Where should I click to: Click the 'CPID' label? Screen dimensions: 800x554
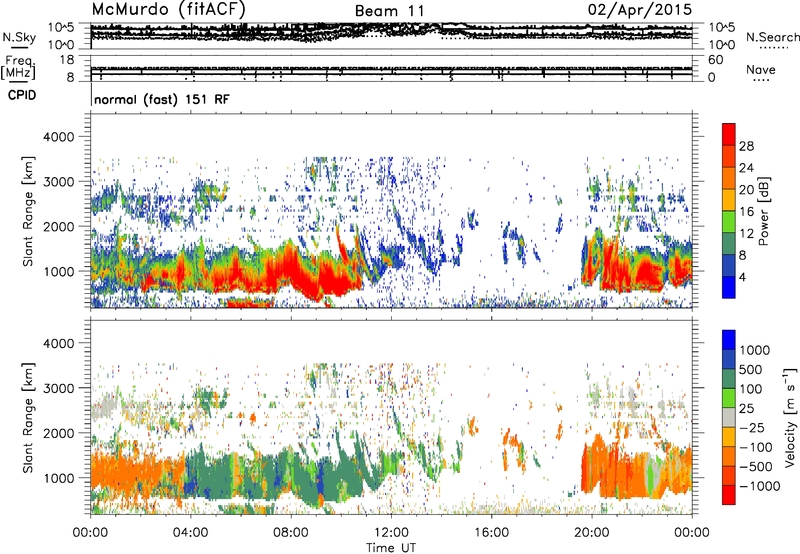(x=22, y=95)
